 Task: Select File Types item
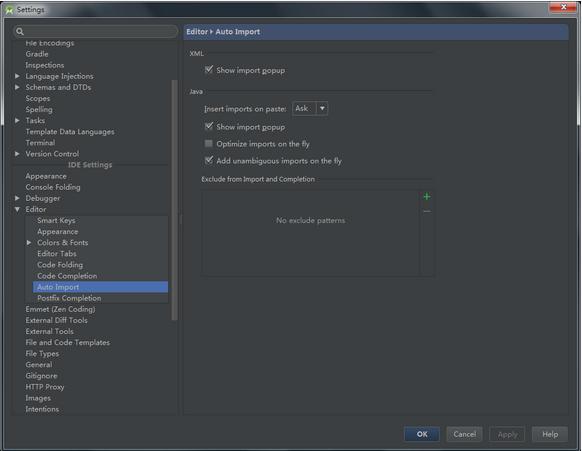[x=42, y=353]
